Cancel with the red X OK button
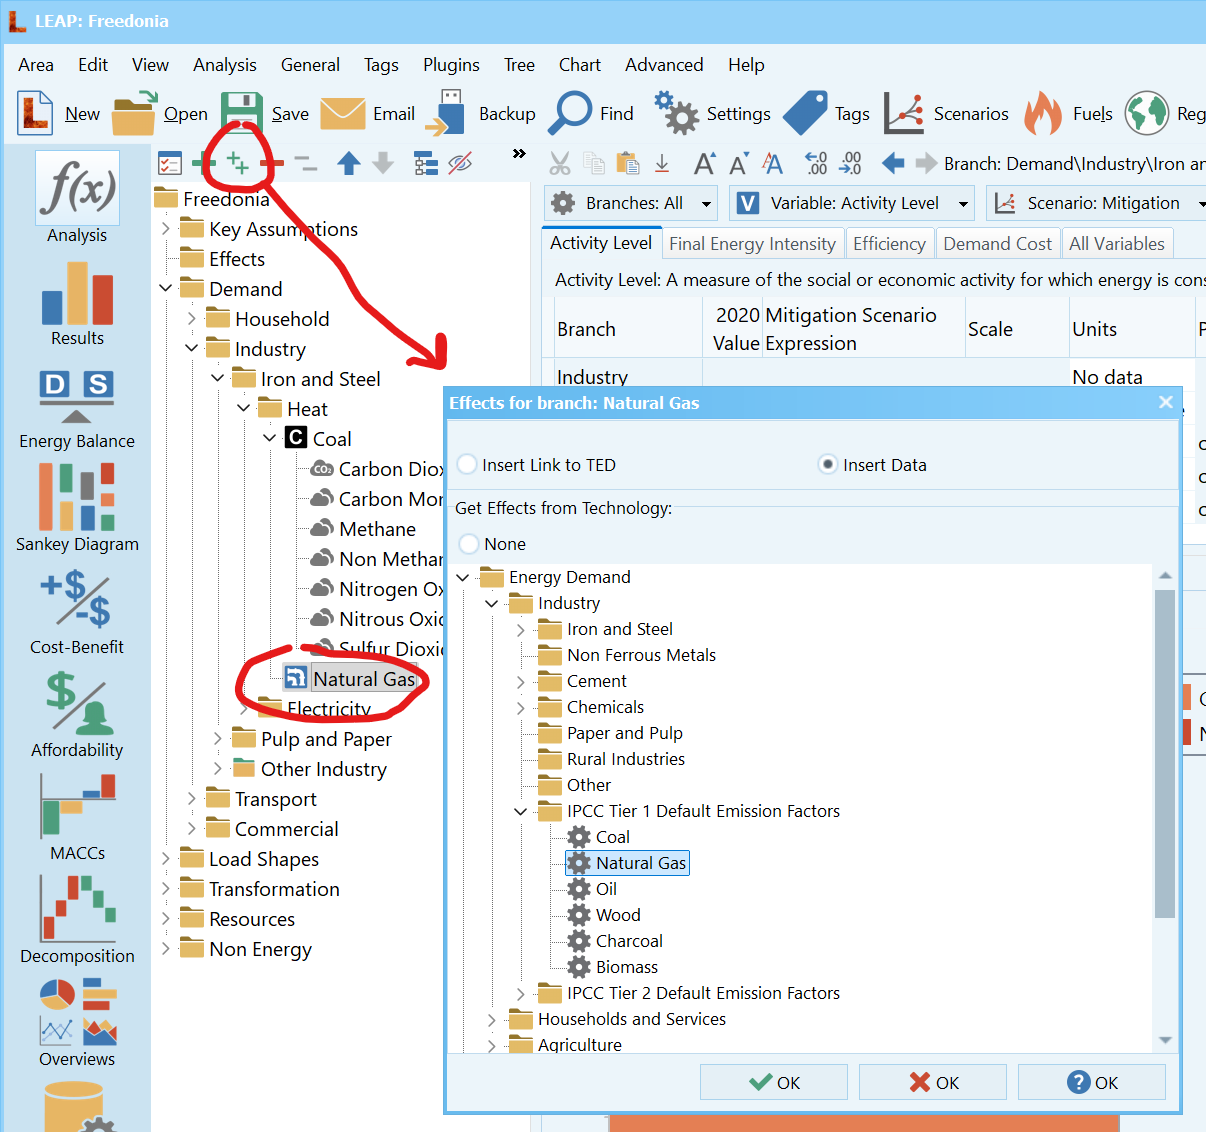 pyautogui.click(x=933, y=1082)
